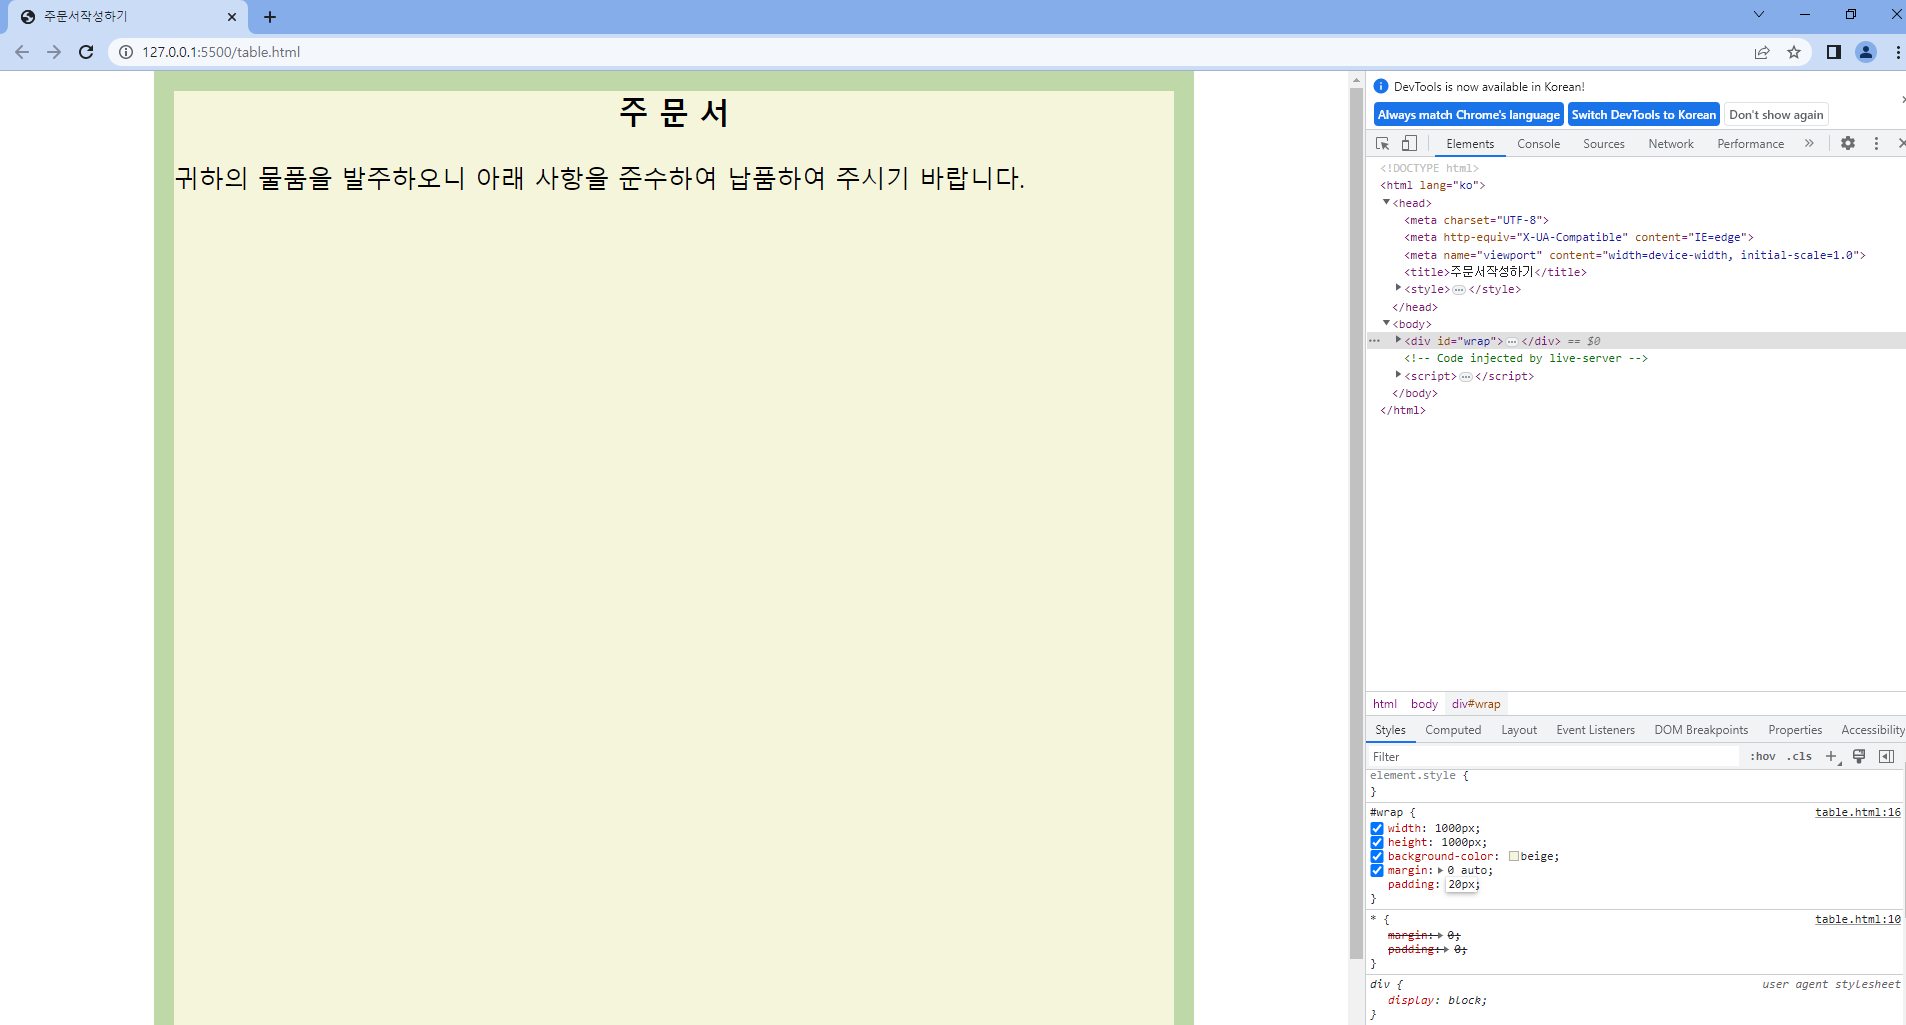Screen dimensions: 1906x1025
Task: Open Properties pane tab
Action: pyautogui.click(x=1795, y=730)
